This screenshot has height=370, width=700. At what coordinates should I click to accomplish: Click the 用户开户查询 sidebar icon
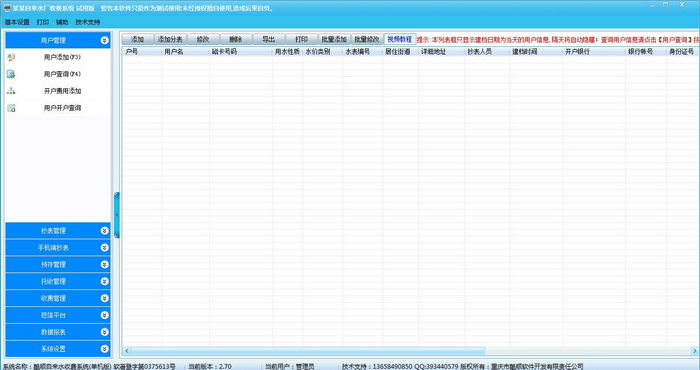tap(11, 108)
